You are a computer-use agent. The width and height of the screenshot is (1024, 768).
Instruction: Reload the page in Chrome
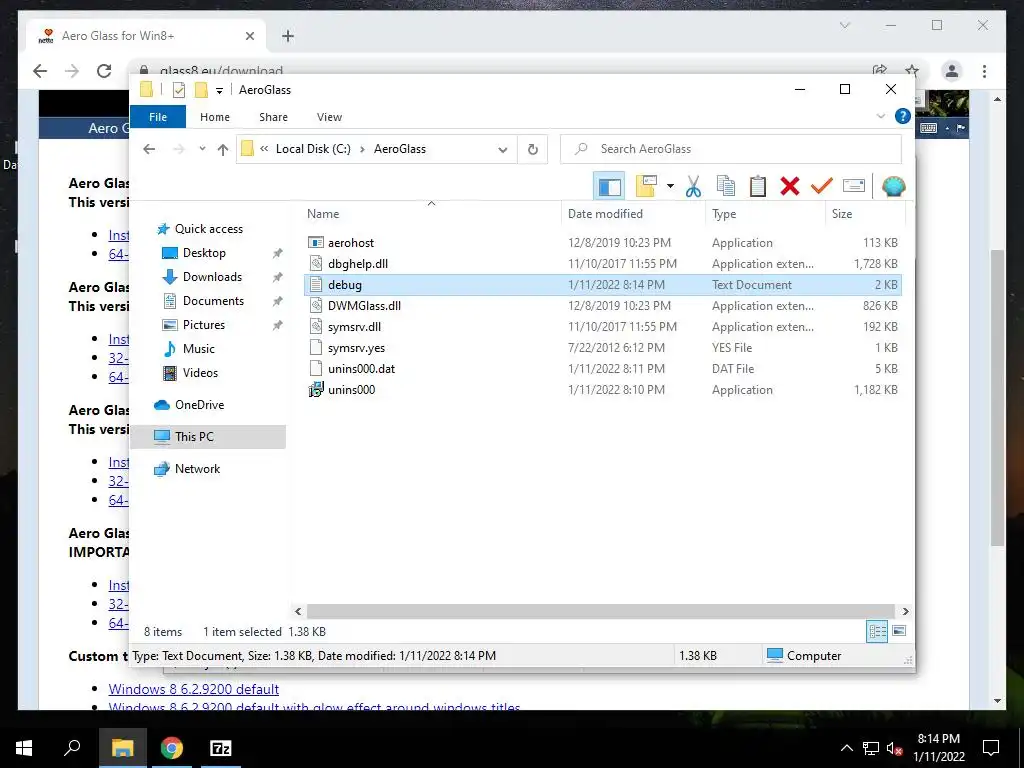[103, 71]
